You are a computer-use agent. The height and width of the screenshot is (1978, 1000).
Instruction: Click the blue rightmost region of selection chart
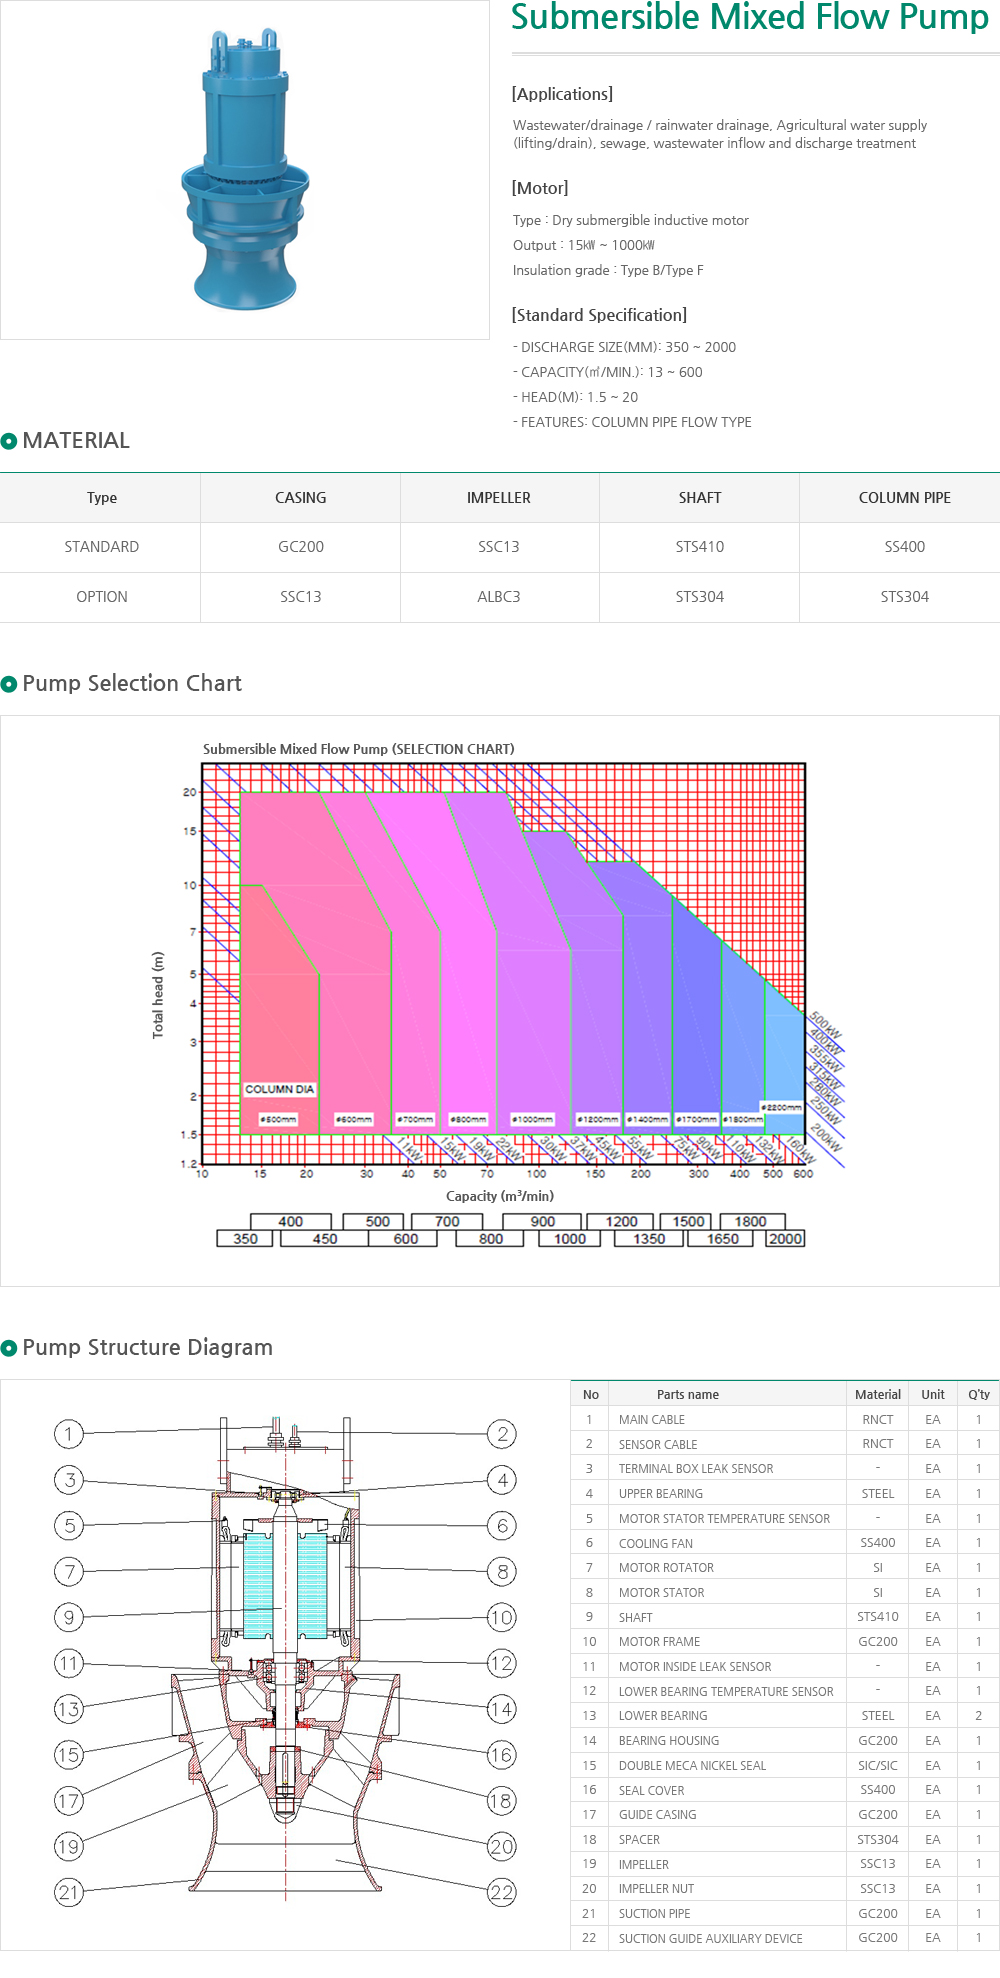click(785, 1060)
